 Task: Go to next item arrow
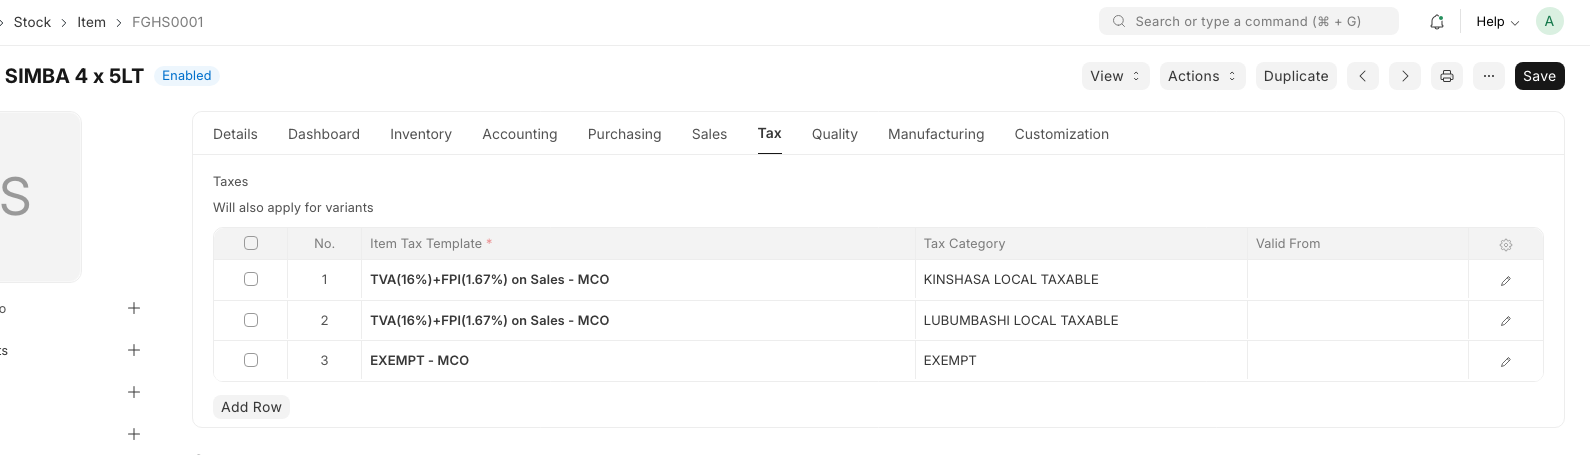point(1405,76)
